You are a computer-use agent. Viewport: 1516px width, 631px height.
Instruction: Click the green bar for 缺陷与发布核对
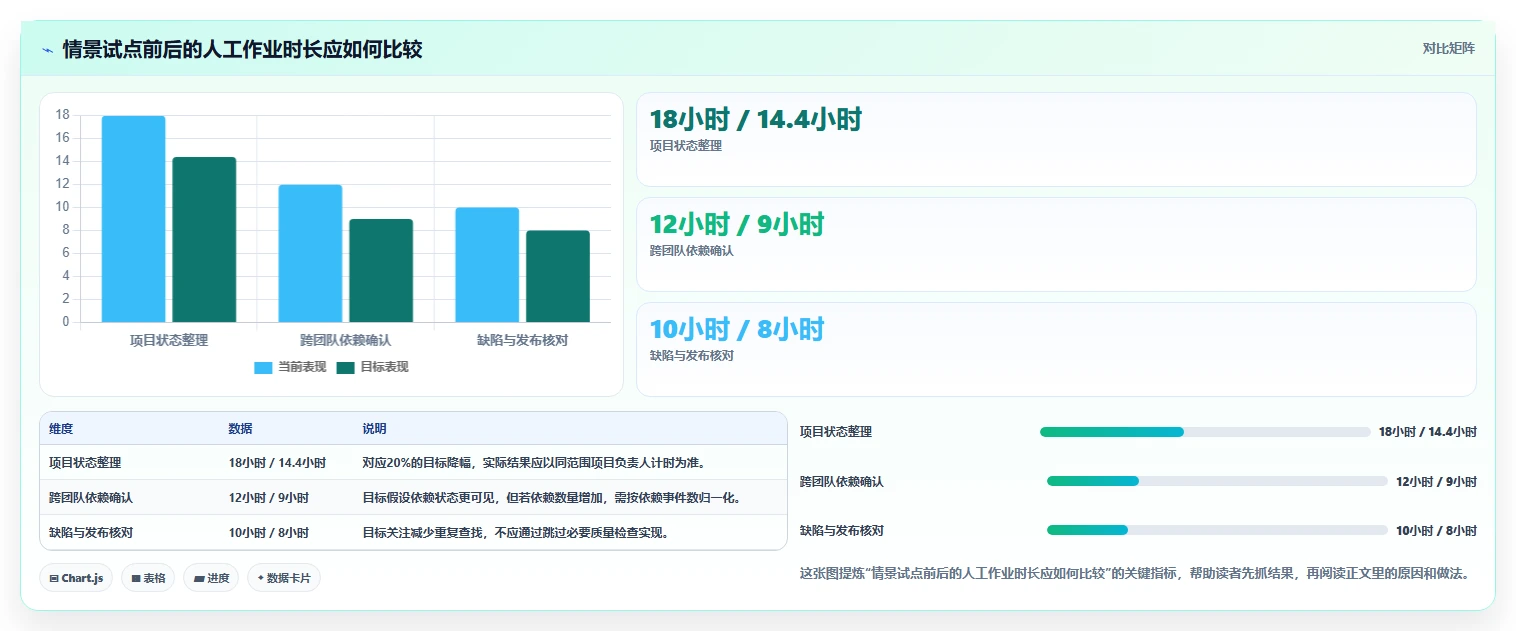coord(558,276)
